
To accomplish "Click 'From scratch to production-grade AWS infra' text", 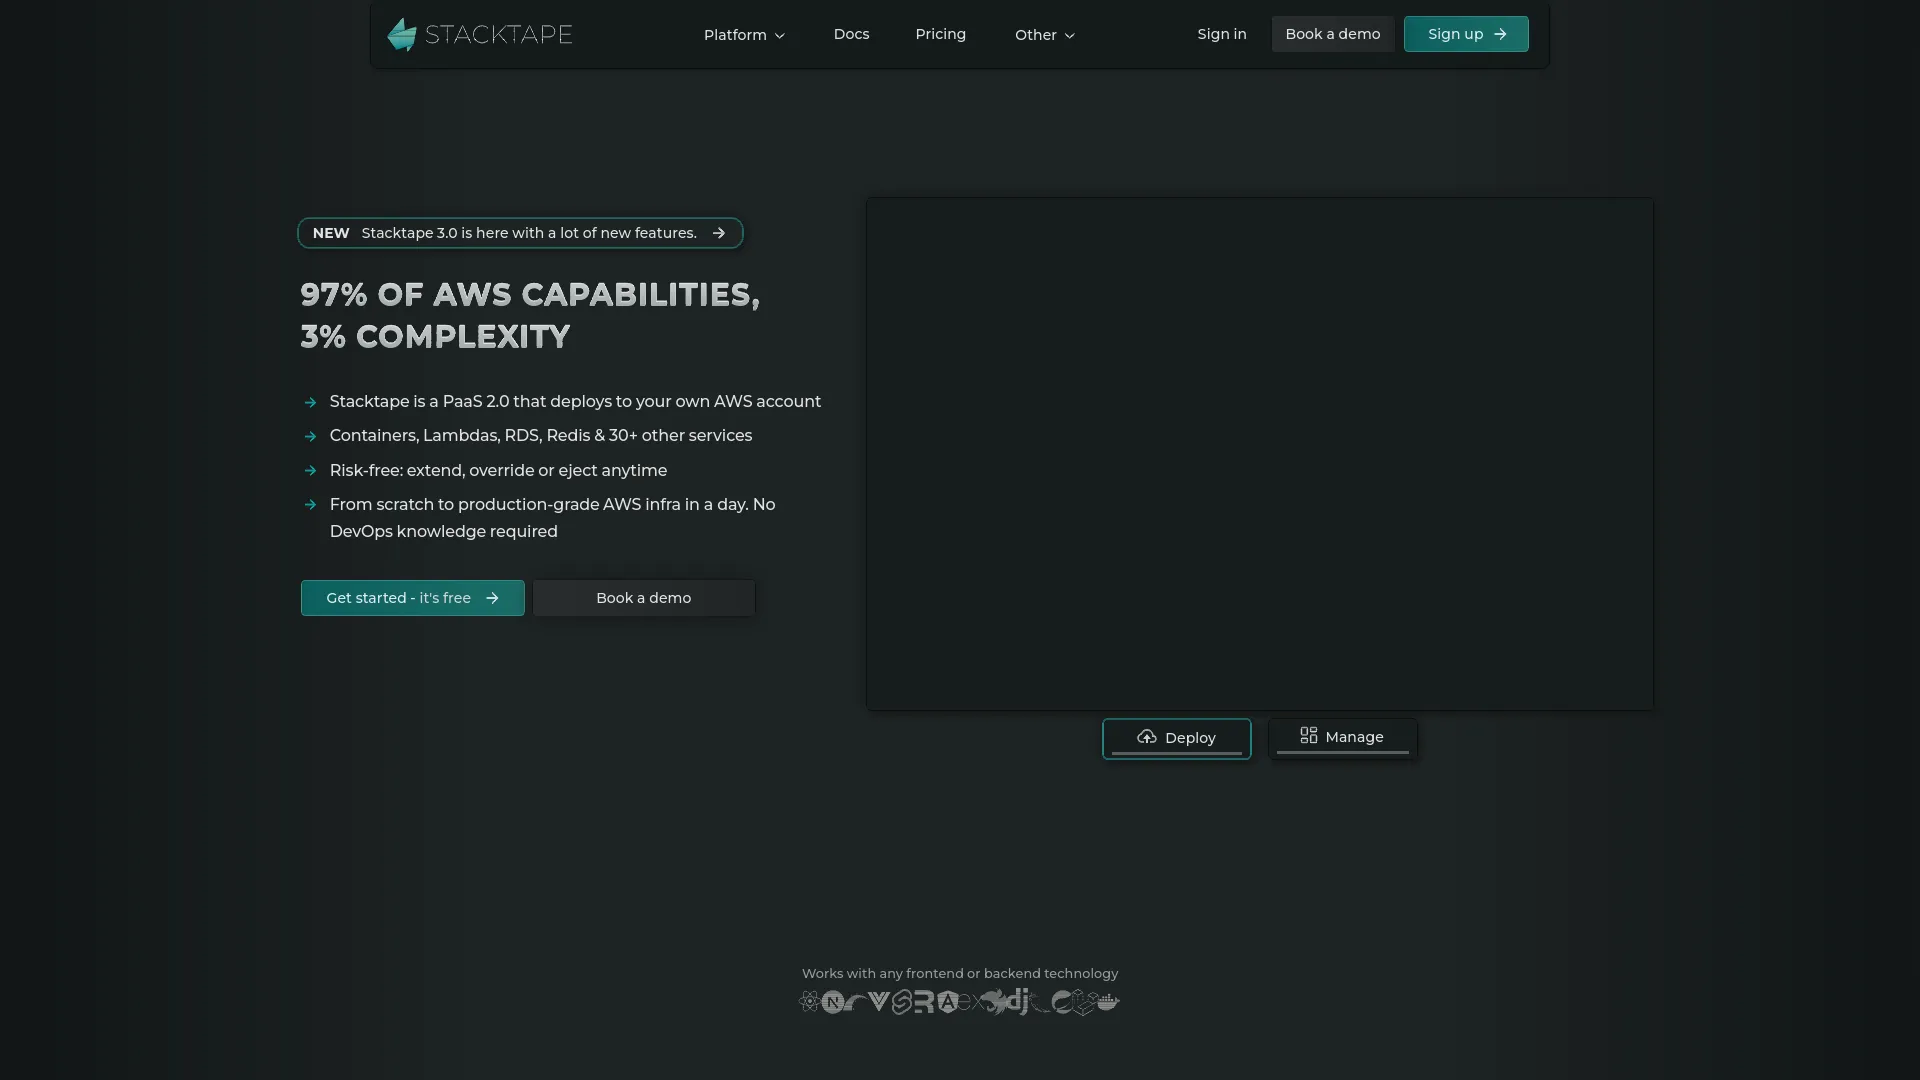I will (553, 518).
